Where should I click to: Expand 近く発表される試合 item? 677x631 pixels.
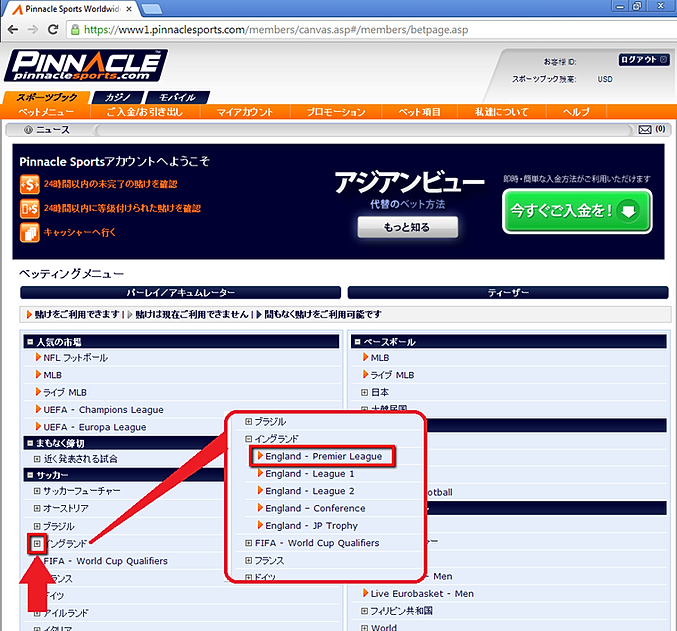[37, 459]
